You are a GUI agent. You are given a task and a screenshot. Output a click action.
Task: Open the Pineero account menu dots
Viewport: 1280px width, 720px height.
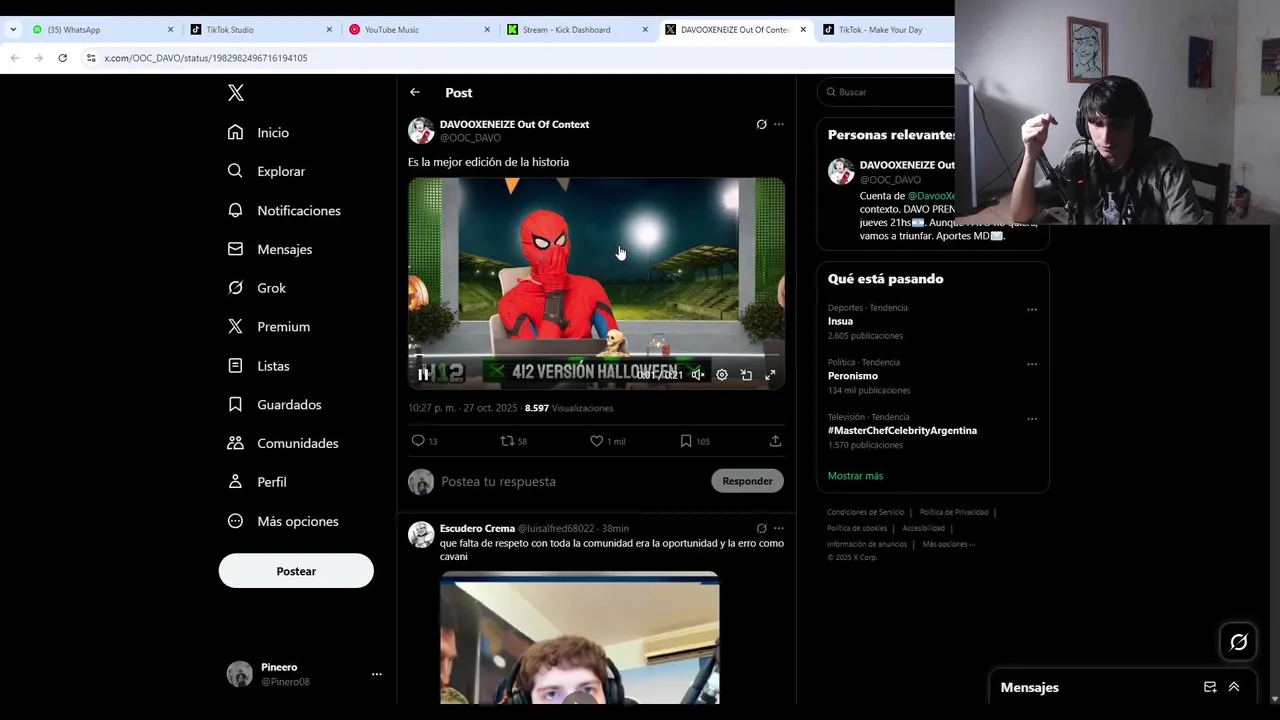pyautogui.click(x=376, y=674)
